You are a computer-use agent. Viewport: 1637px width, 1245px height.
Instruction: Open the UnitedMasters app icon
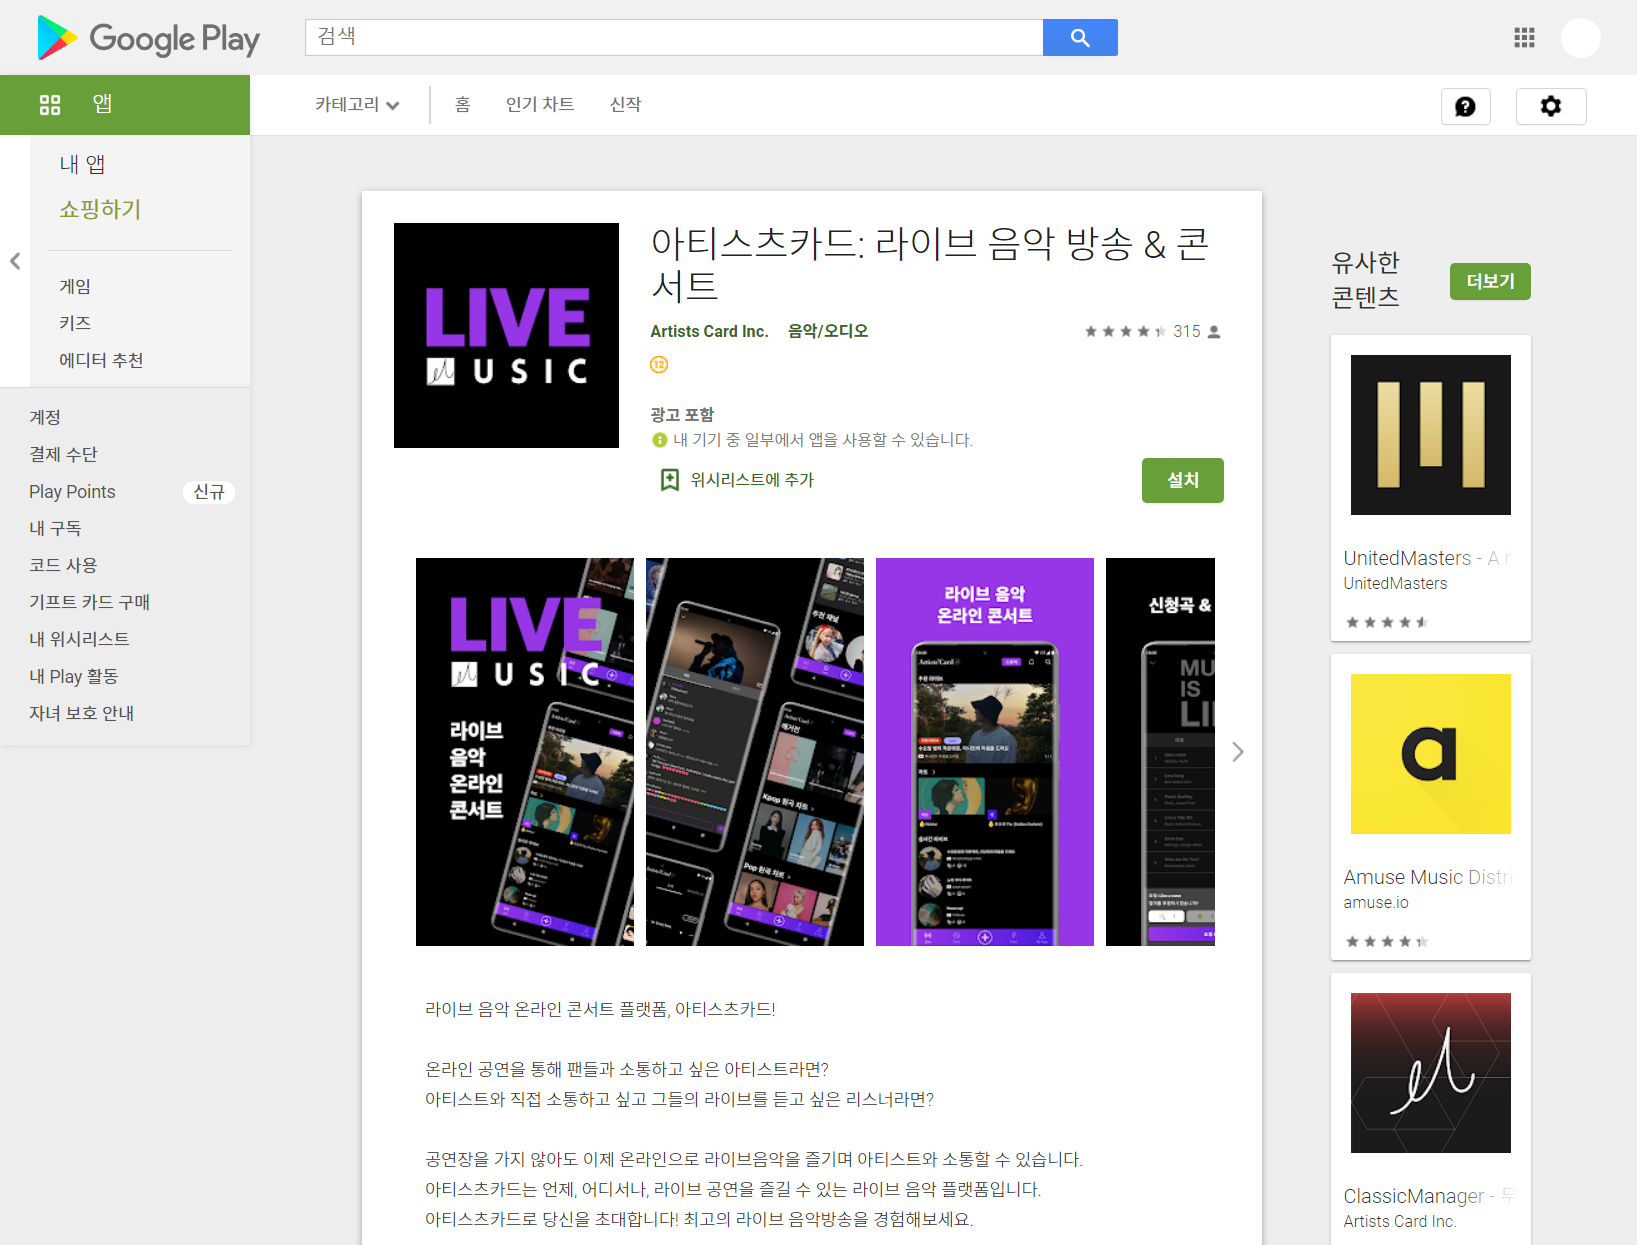(1431, 435)
